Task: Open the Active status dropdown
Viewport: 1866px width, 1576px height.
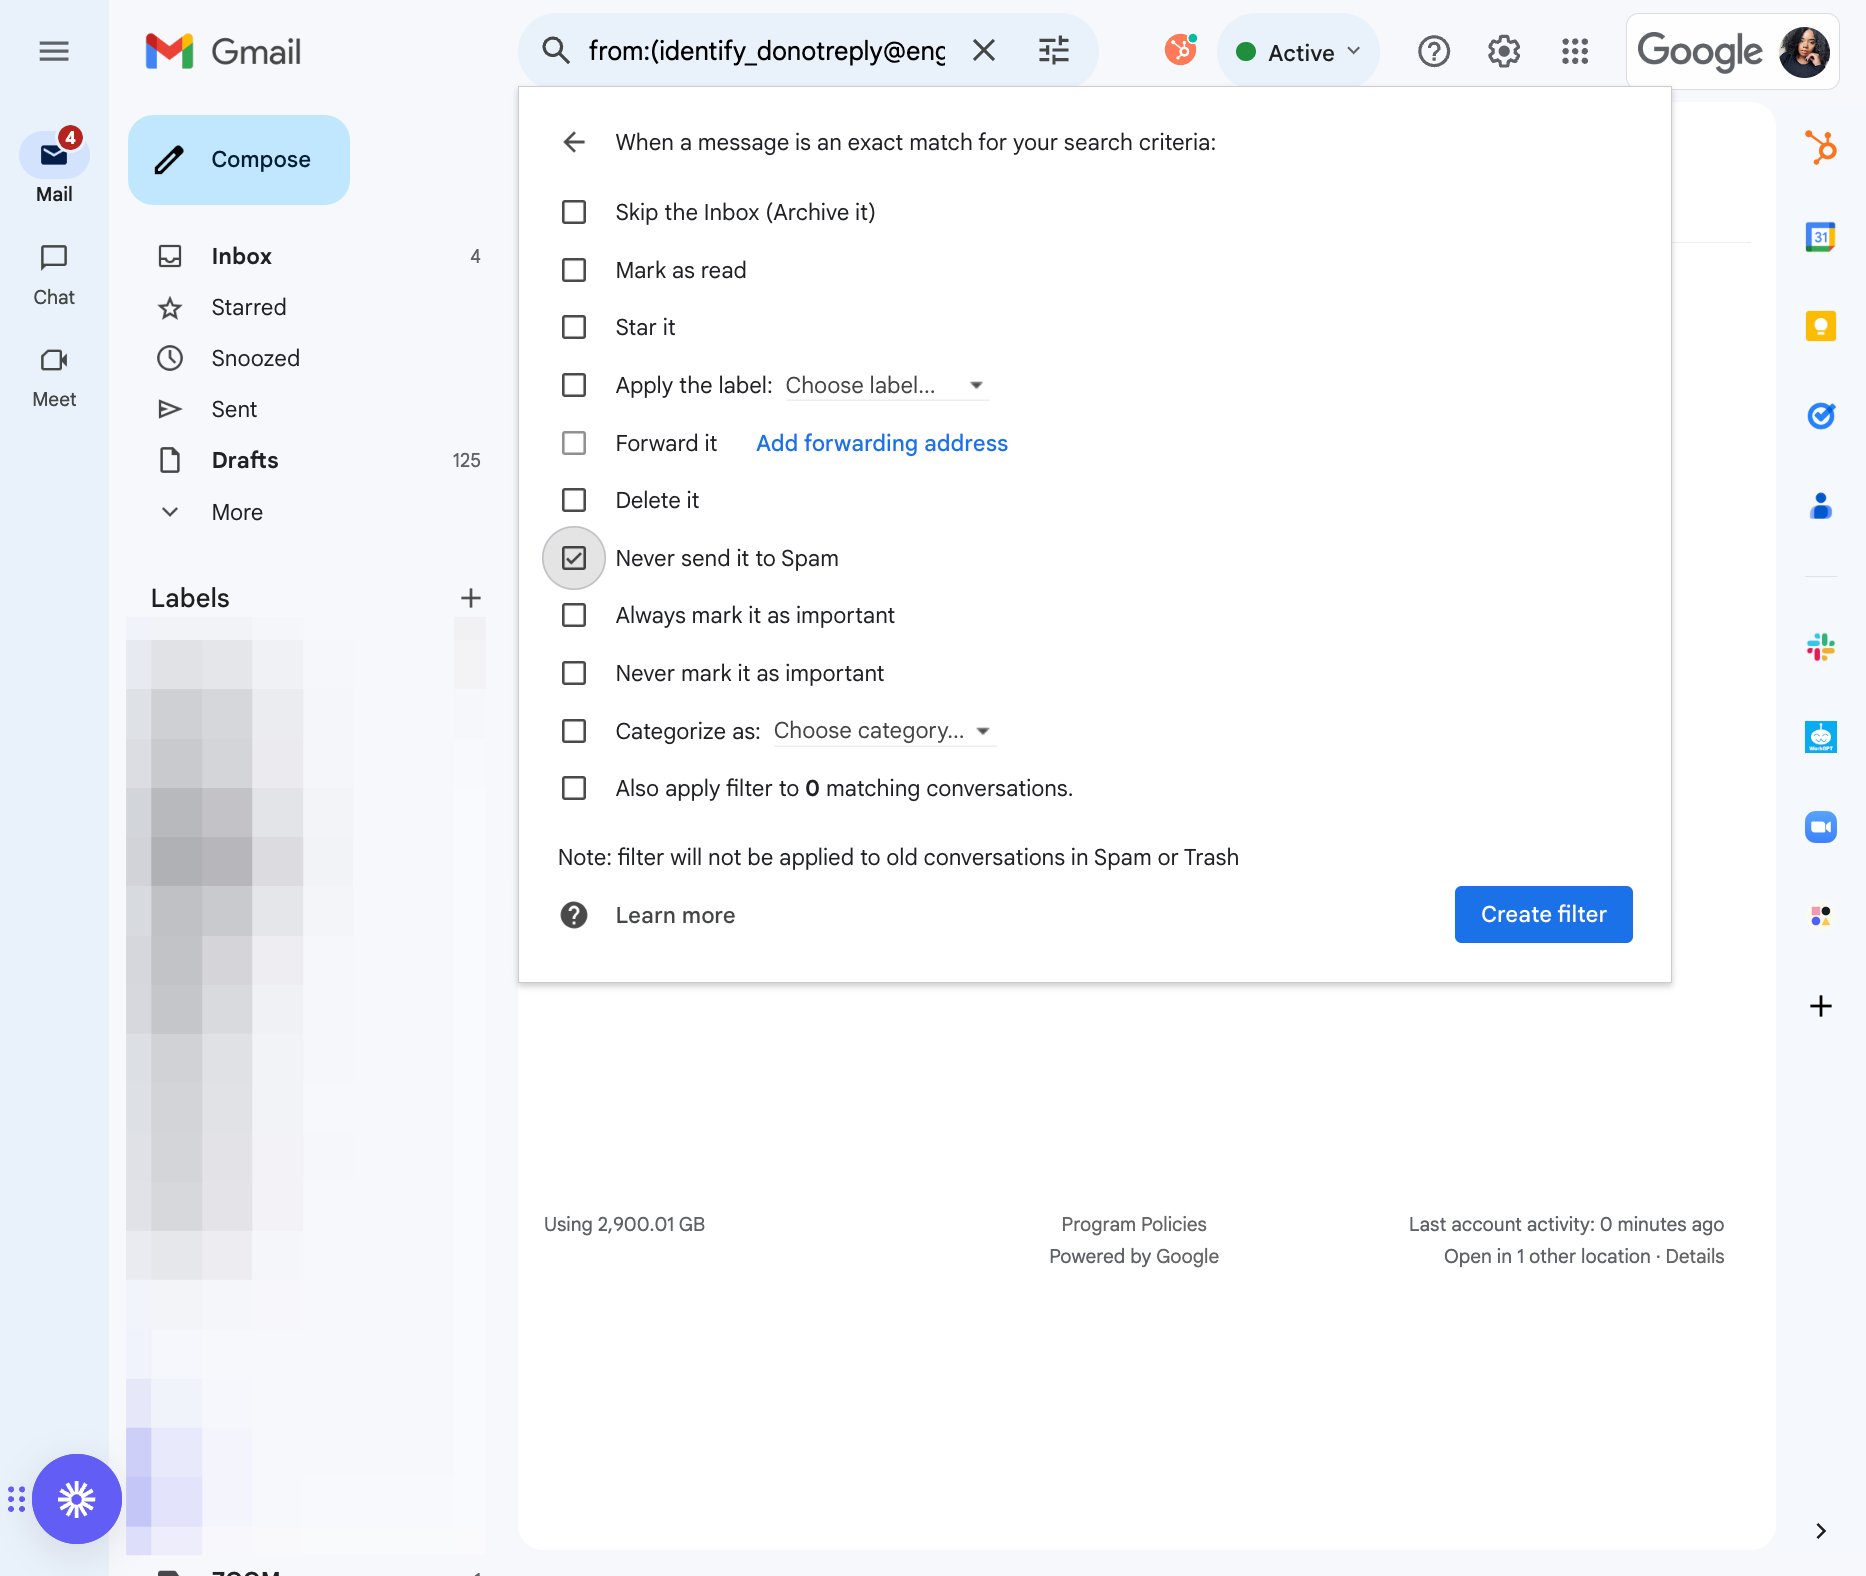Action: [x=1298, y=52]
